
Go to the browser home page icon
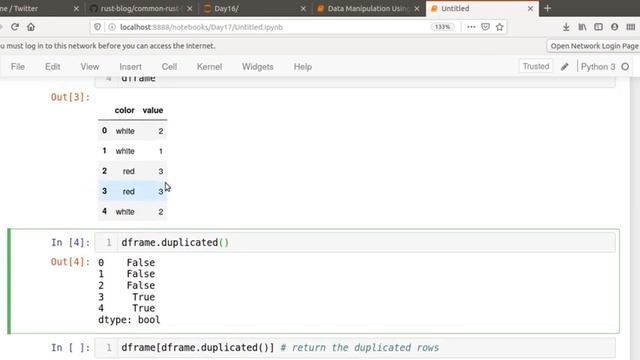[x=31, y=27]
